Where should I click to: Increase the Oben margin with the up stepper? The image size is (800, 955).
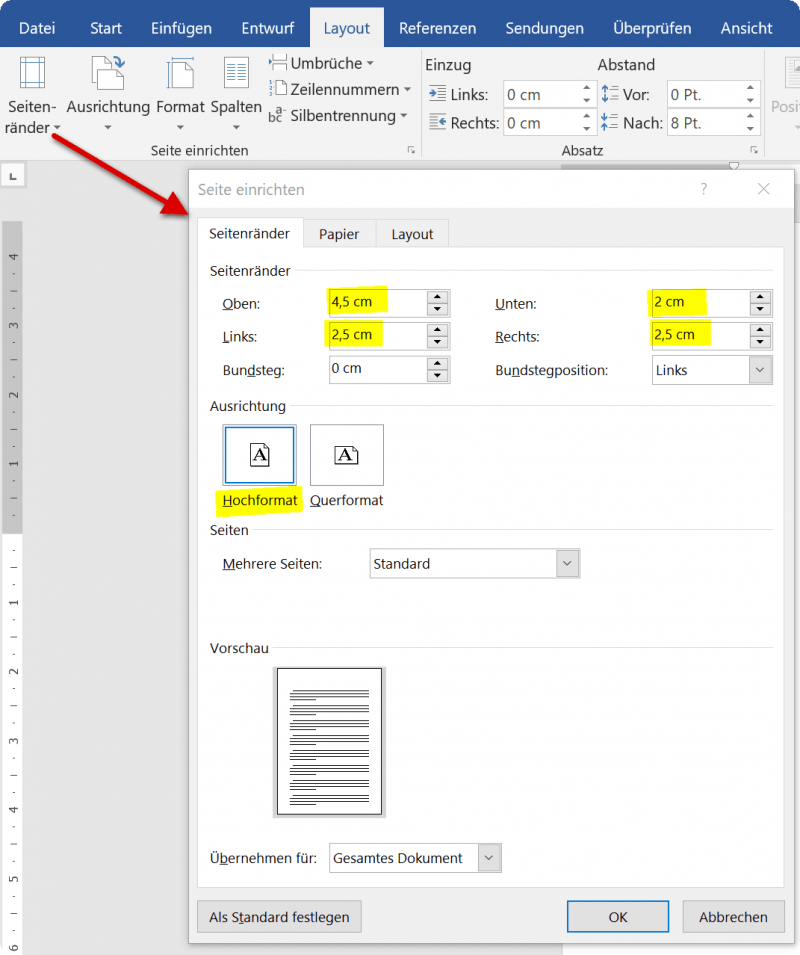[x=437, y=297]
